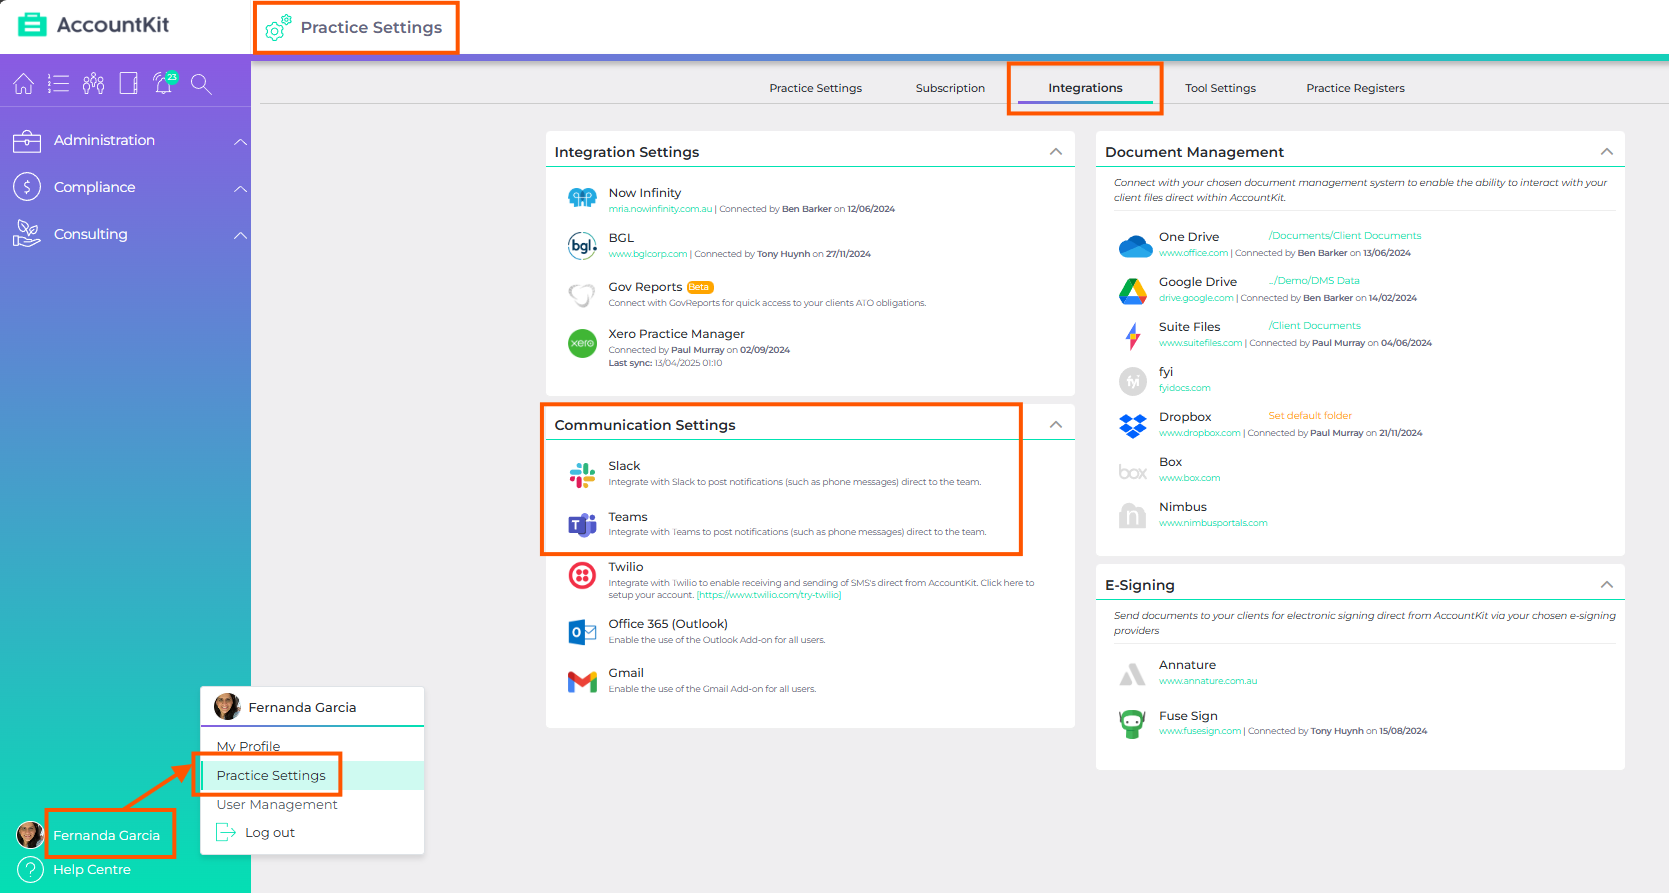Click the BGL integration logo

click(582, 245)
